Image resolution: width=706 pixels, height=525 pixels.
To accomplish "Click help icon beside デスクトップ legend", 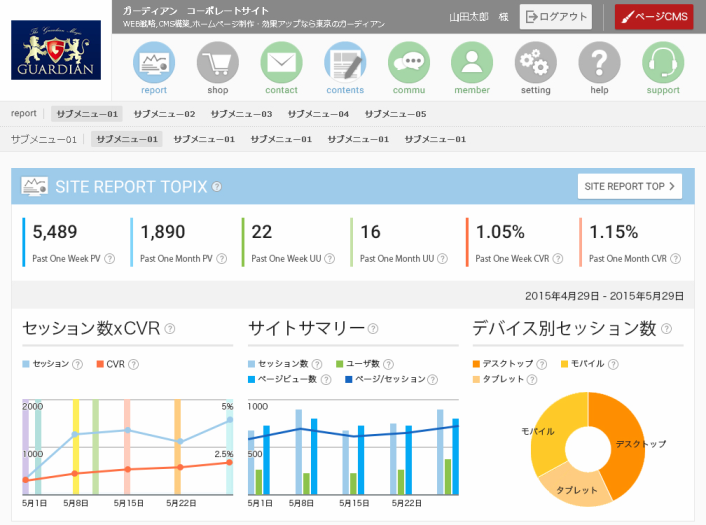I will point(542,364).
